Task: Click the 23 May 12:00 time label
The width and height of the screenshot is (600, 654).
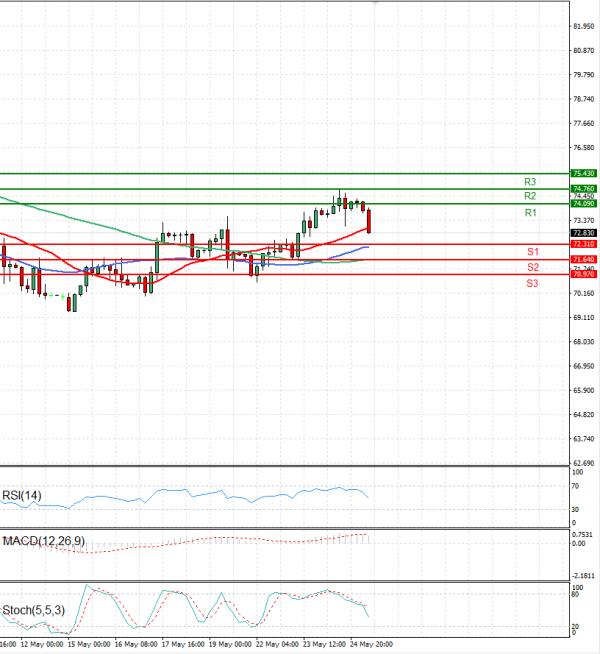Action: (324, 644)
